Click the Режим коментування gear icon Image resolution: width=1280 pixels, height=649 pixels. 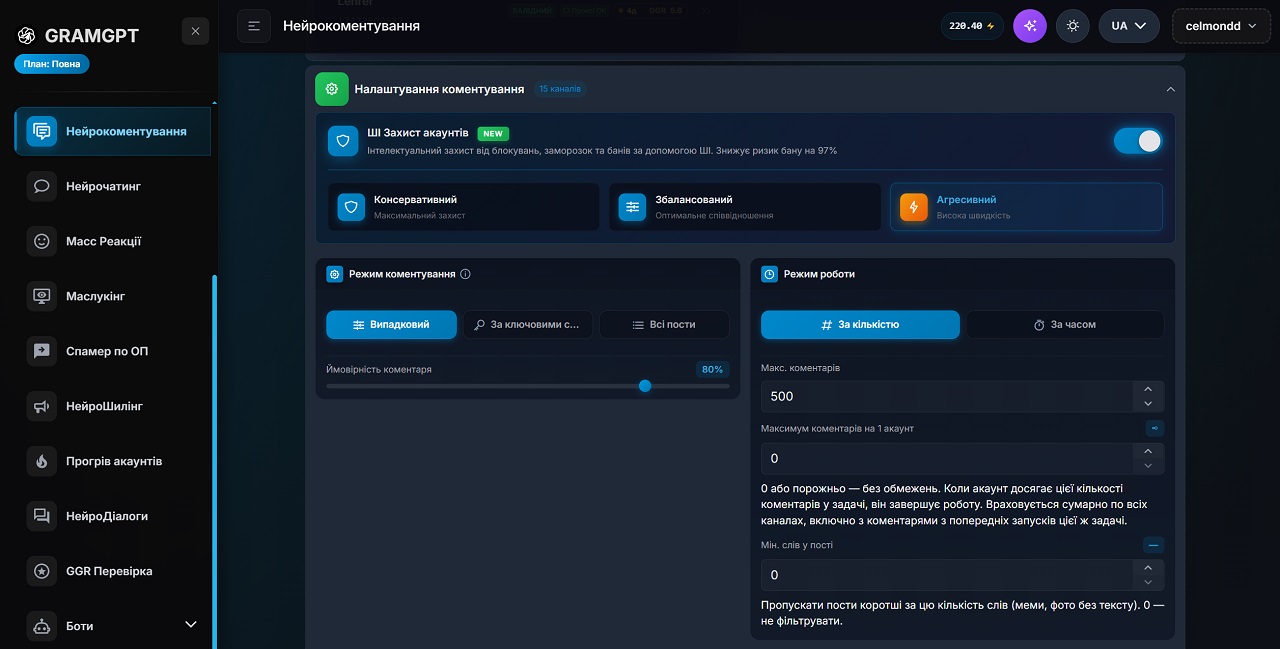pos(335,274)
